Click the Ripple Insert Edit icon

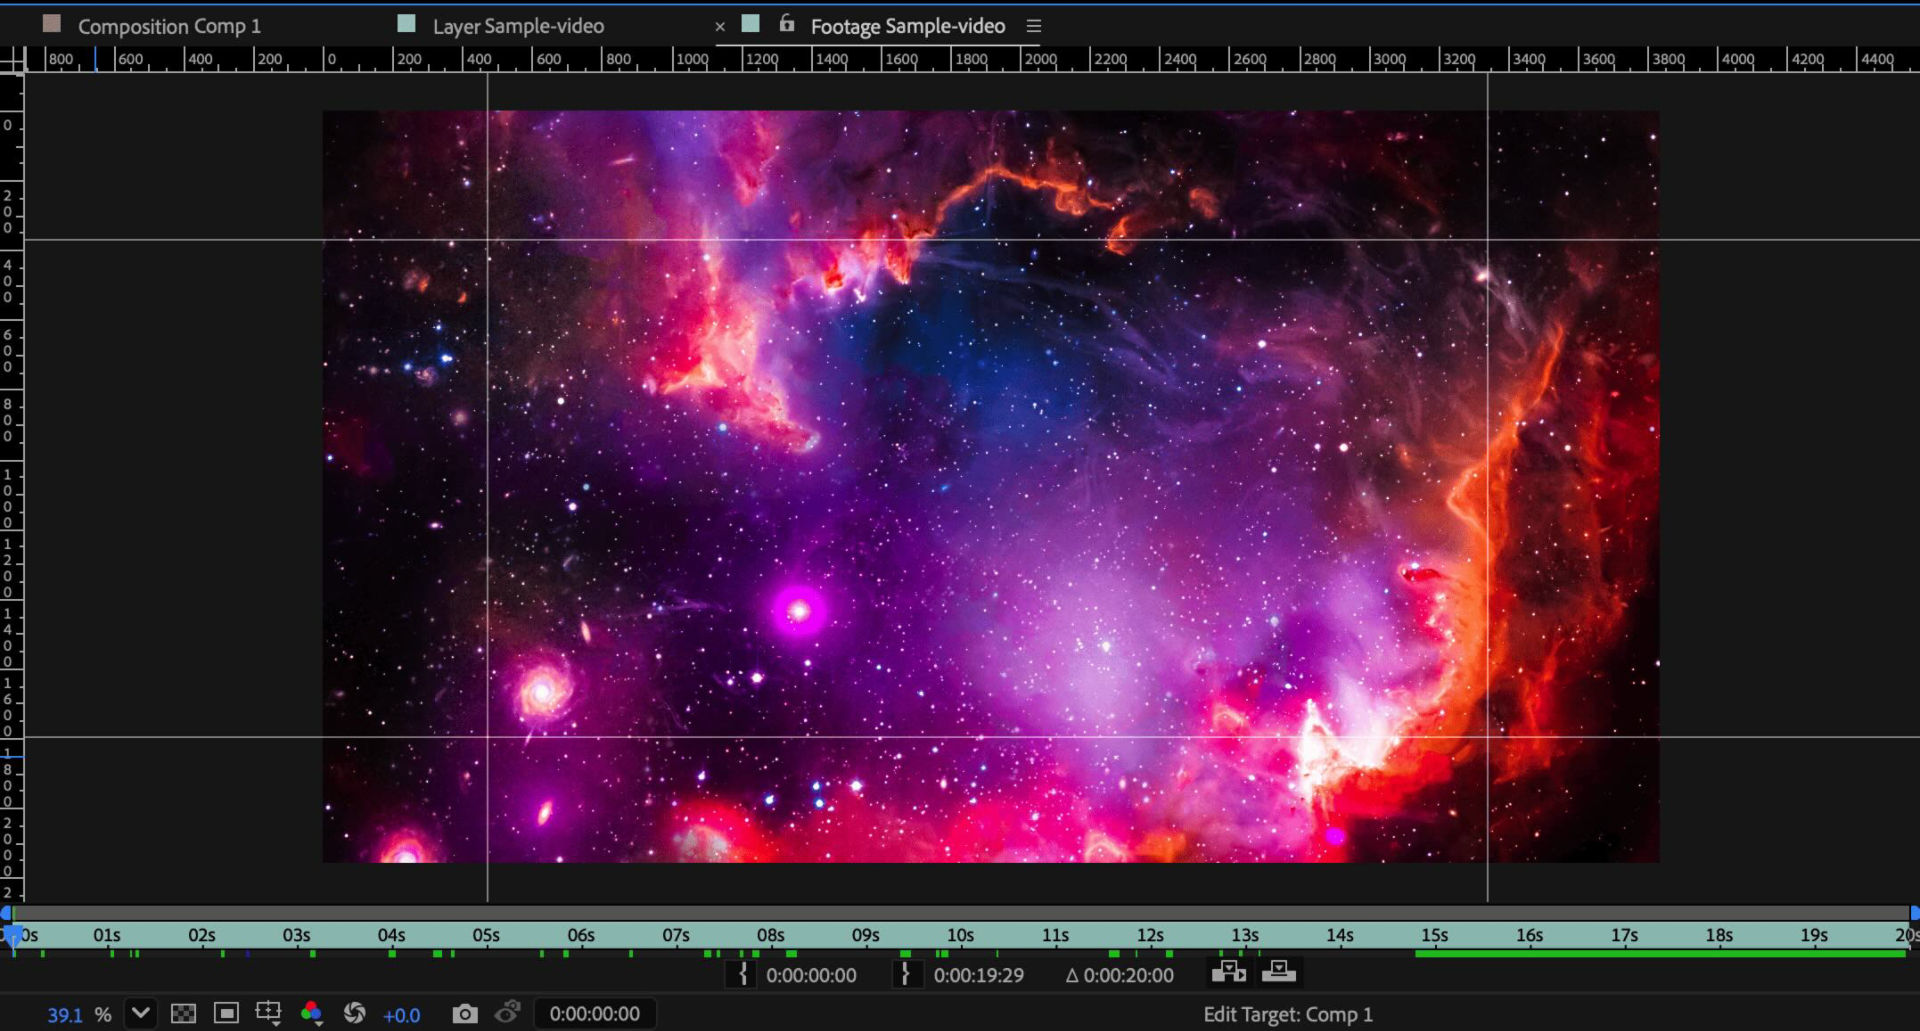click(x=1229, y=971)
